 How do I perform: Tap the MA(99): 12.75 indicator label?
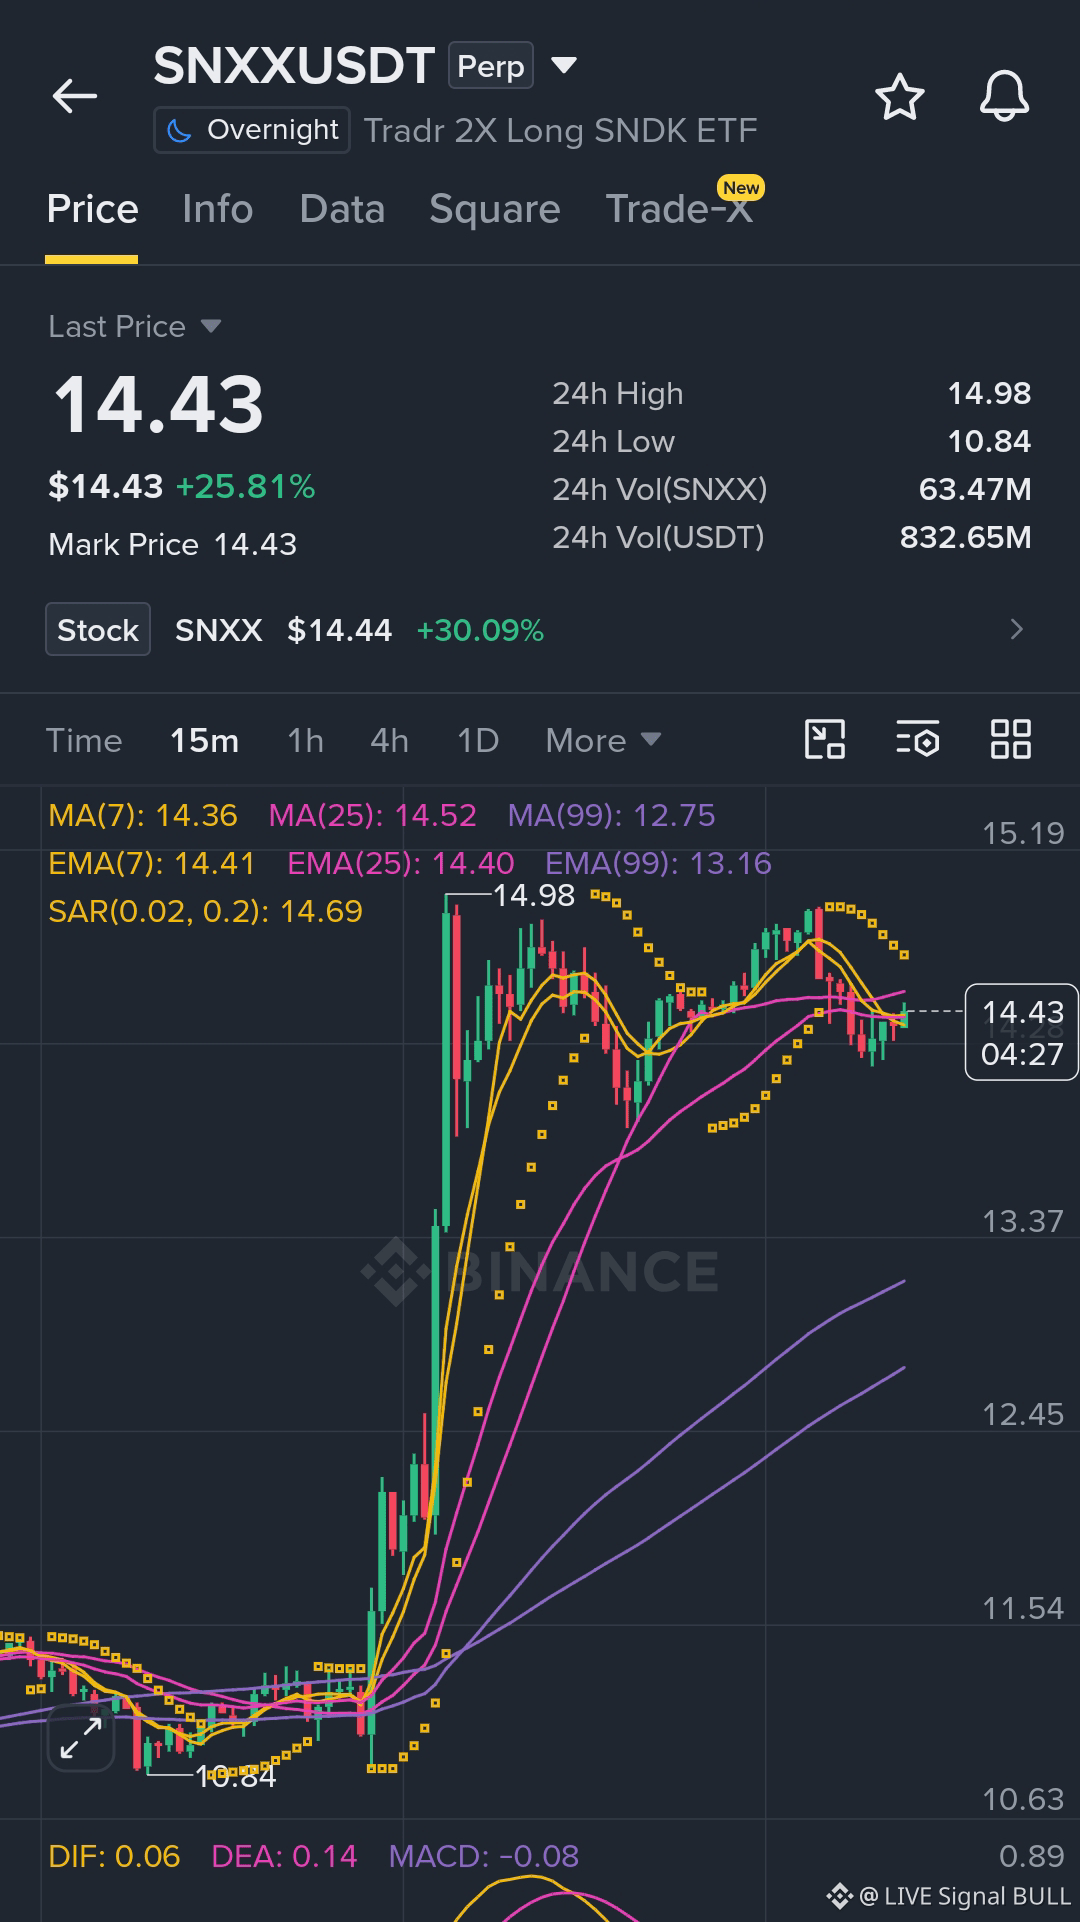pos(611,815)
